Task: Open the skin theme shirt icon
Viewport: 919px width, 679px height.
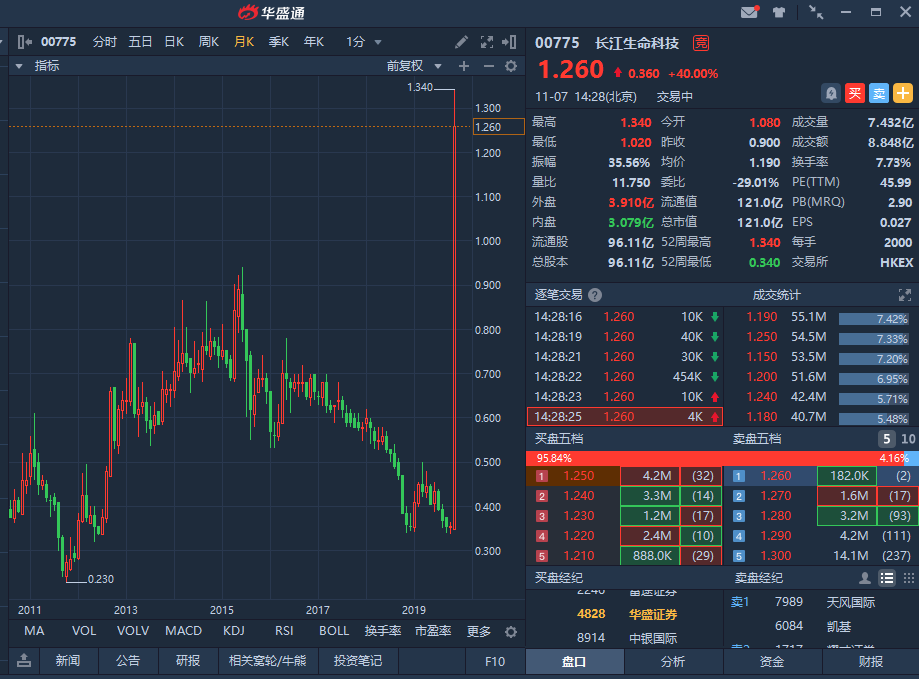Action: pos(779,12)
